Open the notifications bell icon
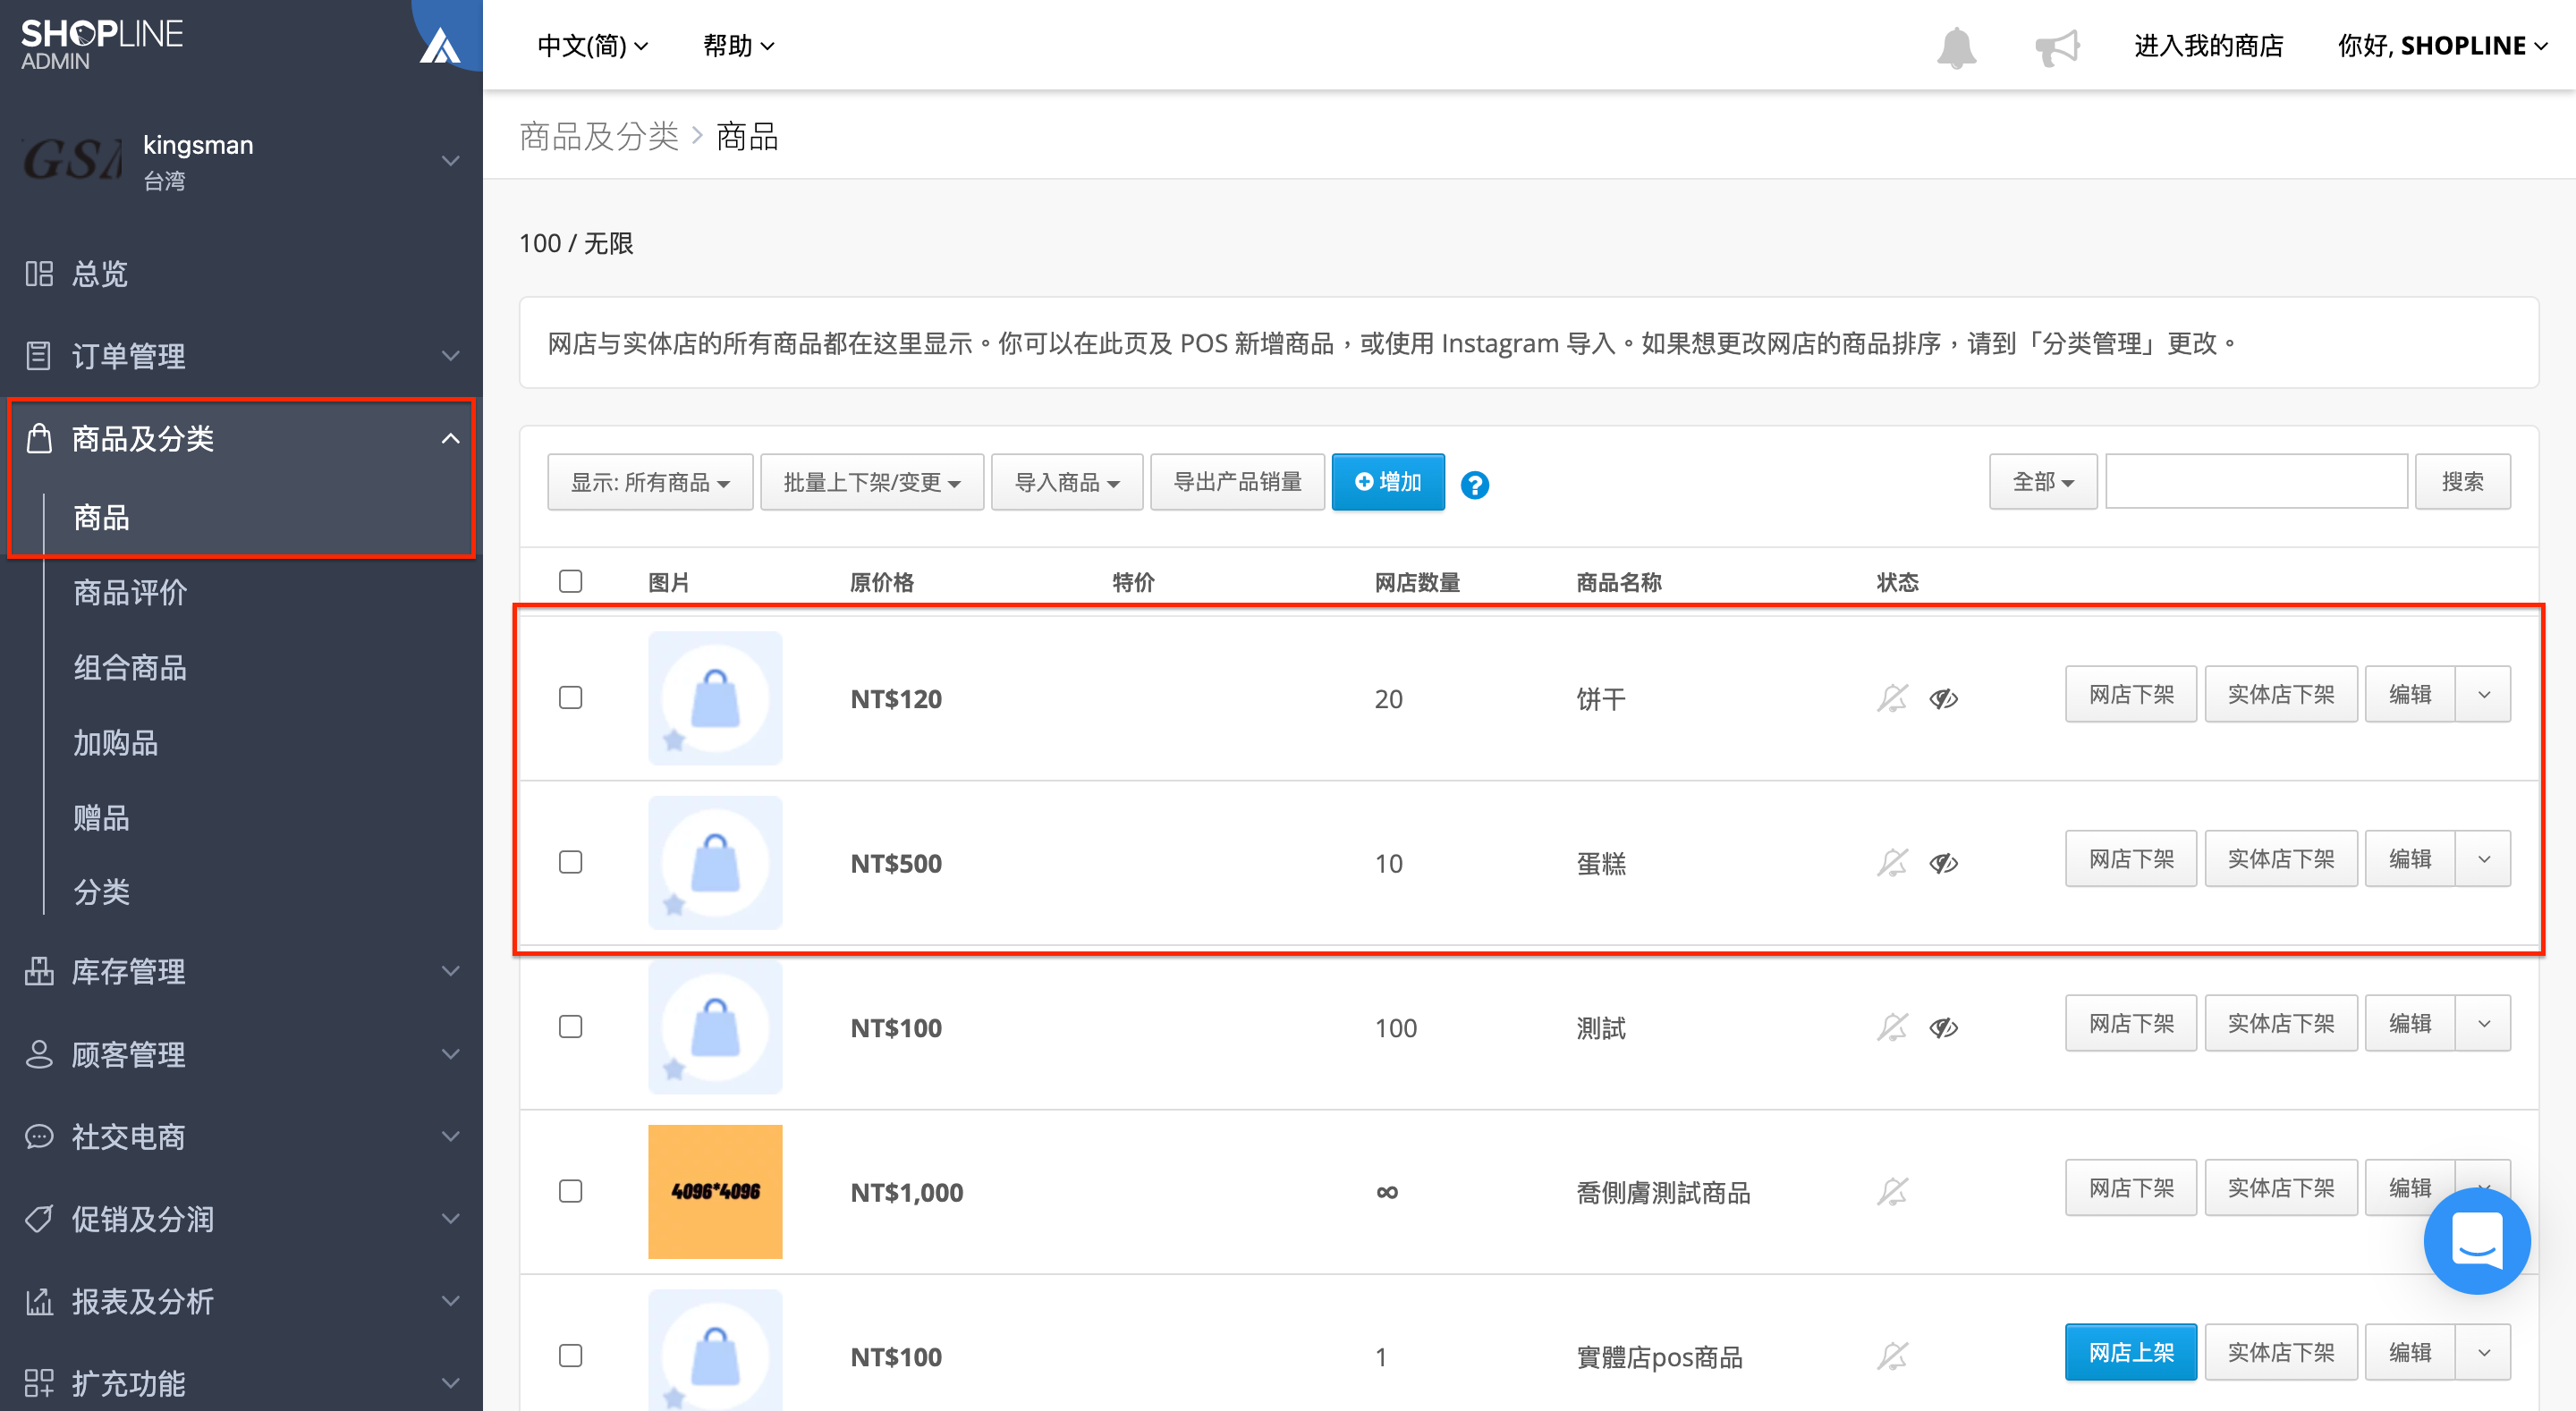The width and height of the screenshot is (2576, 1411). coord(1955,47)
